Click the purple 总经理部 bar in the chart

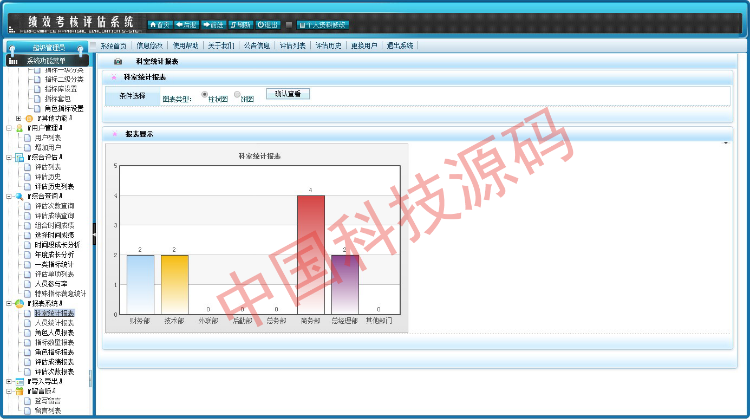[345, 285]
